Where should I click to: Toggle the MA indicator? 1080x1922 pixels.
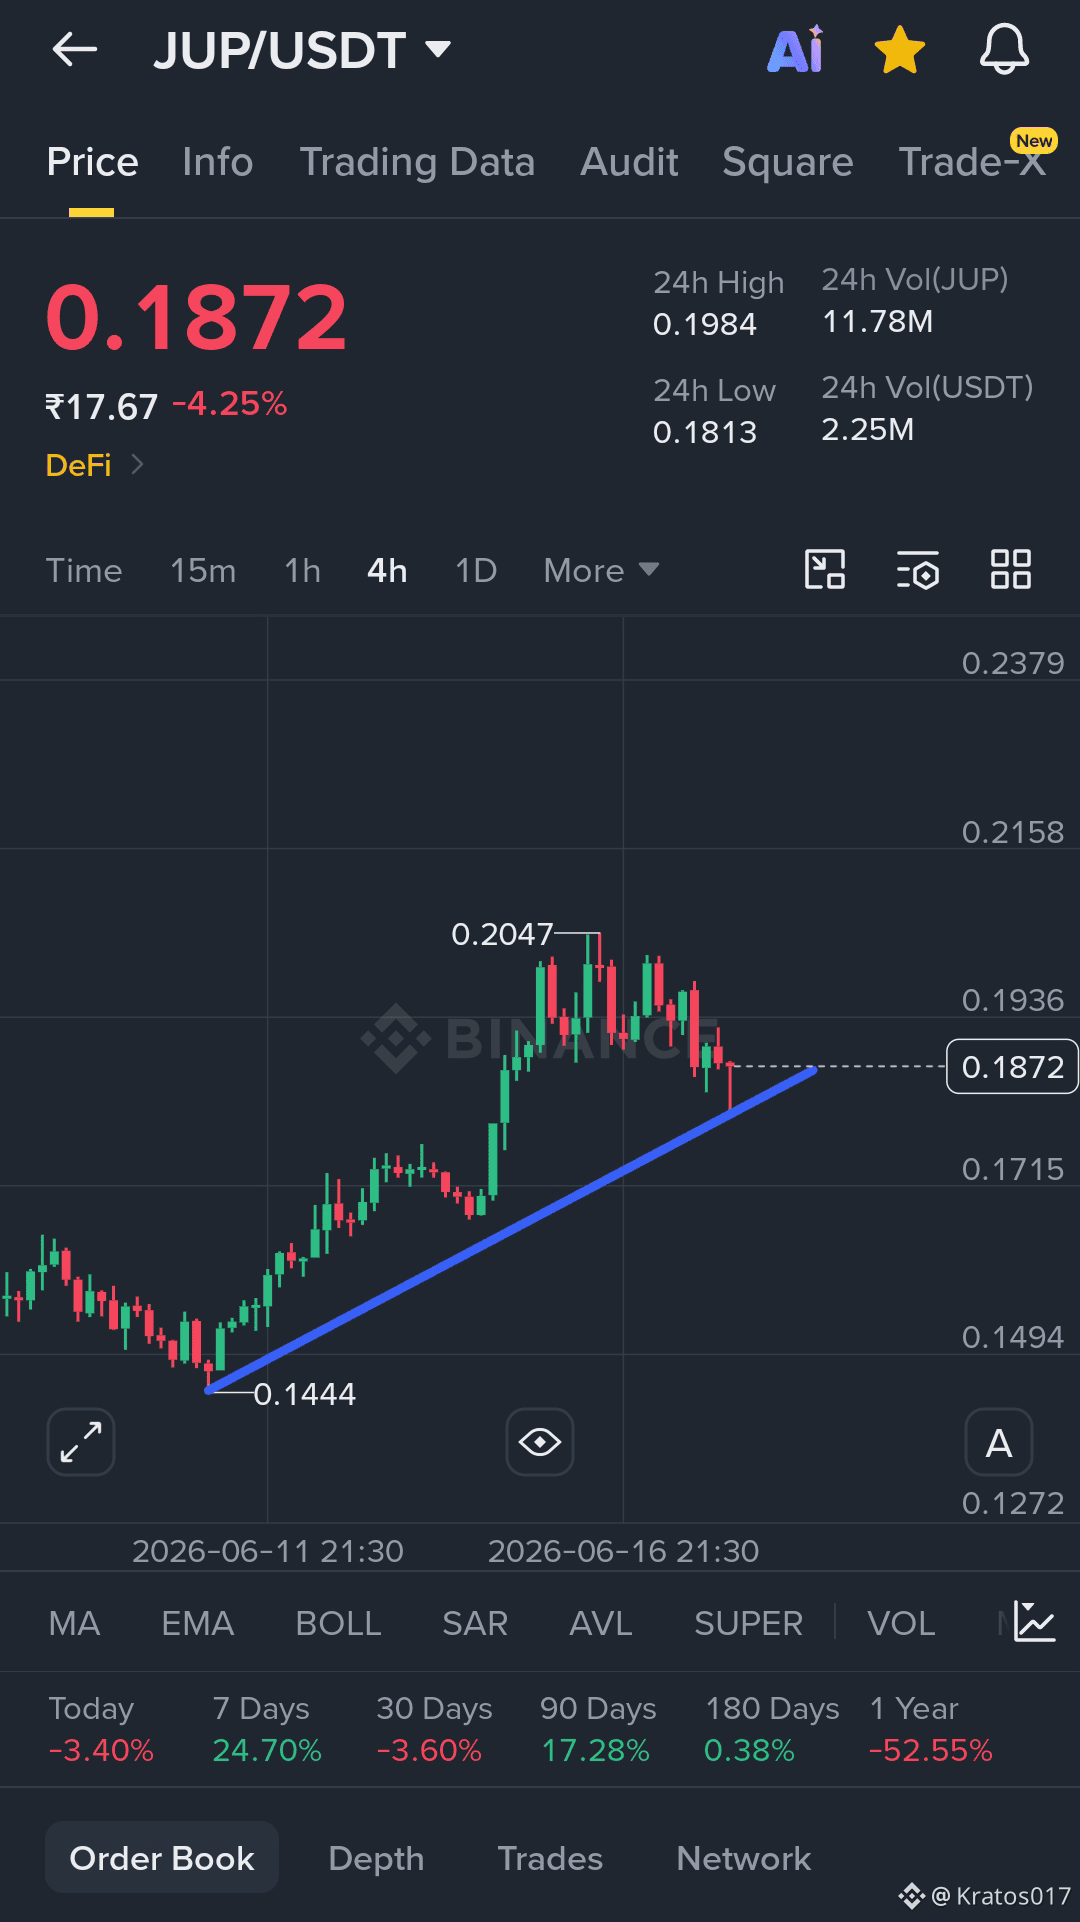pyautogui.click(x=74, y=1623)
